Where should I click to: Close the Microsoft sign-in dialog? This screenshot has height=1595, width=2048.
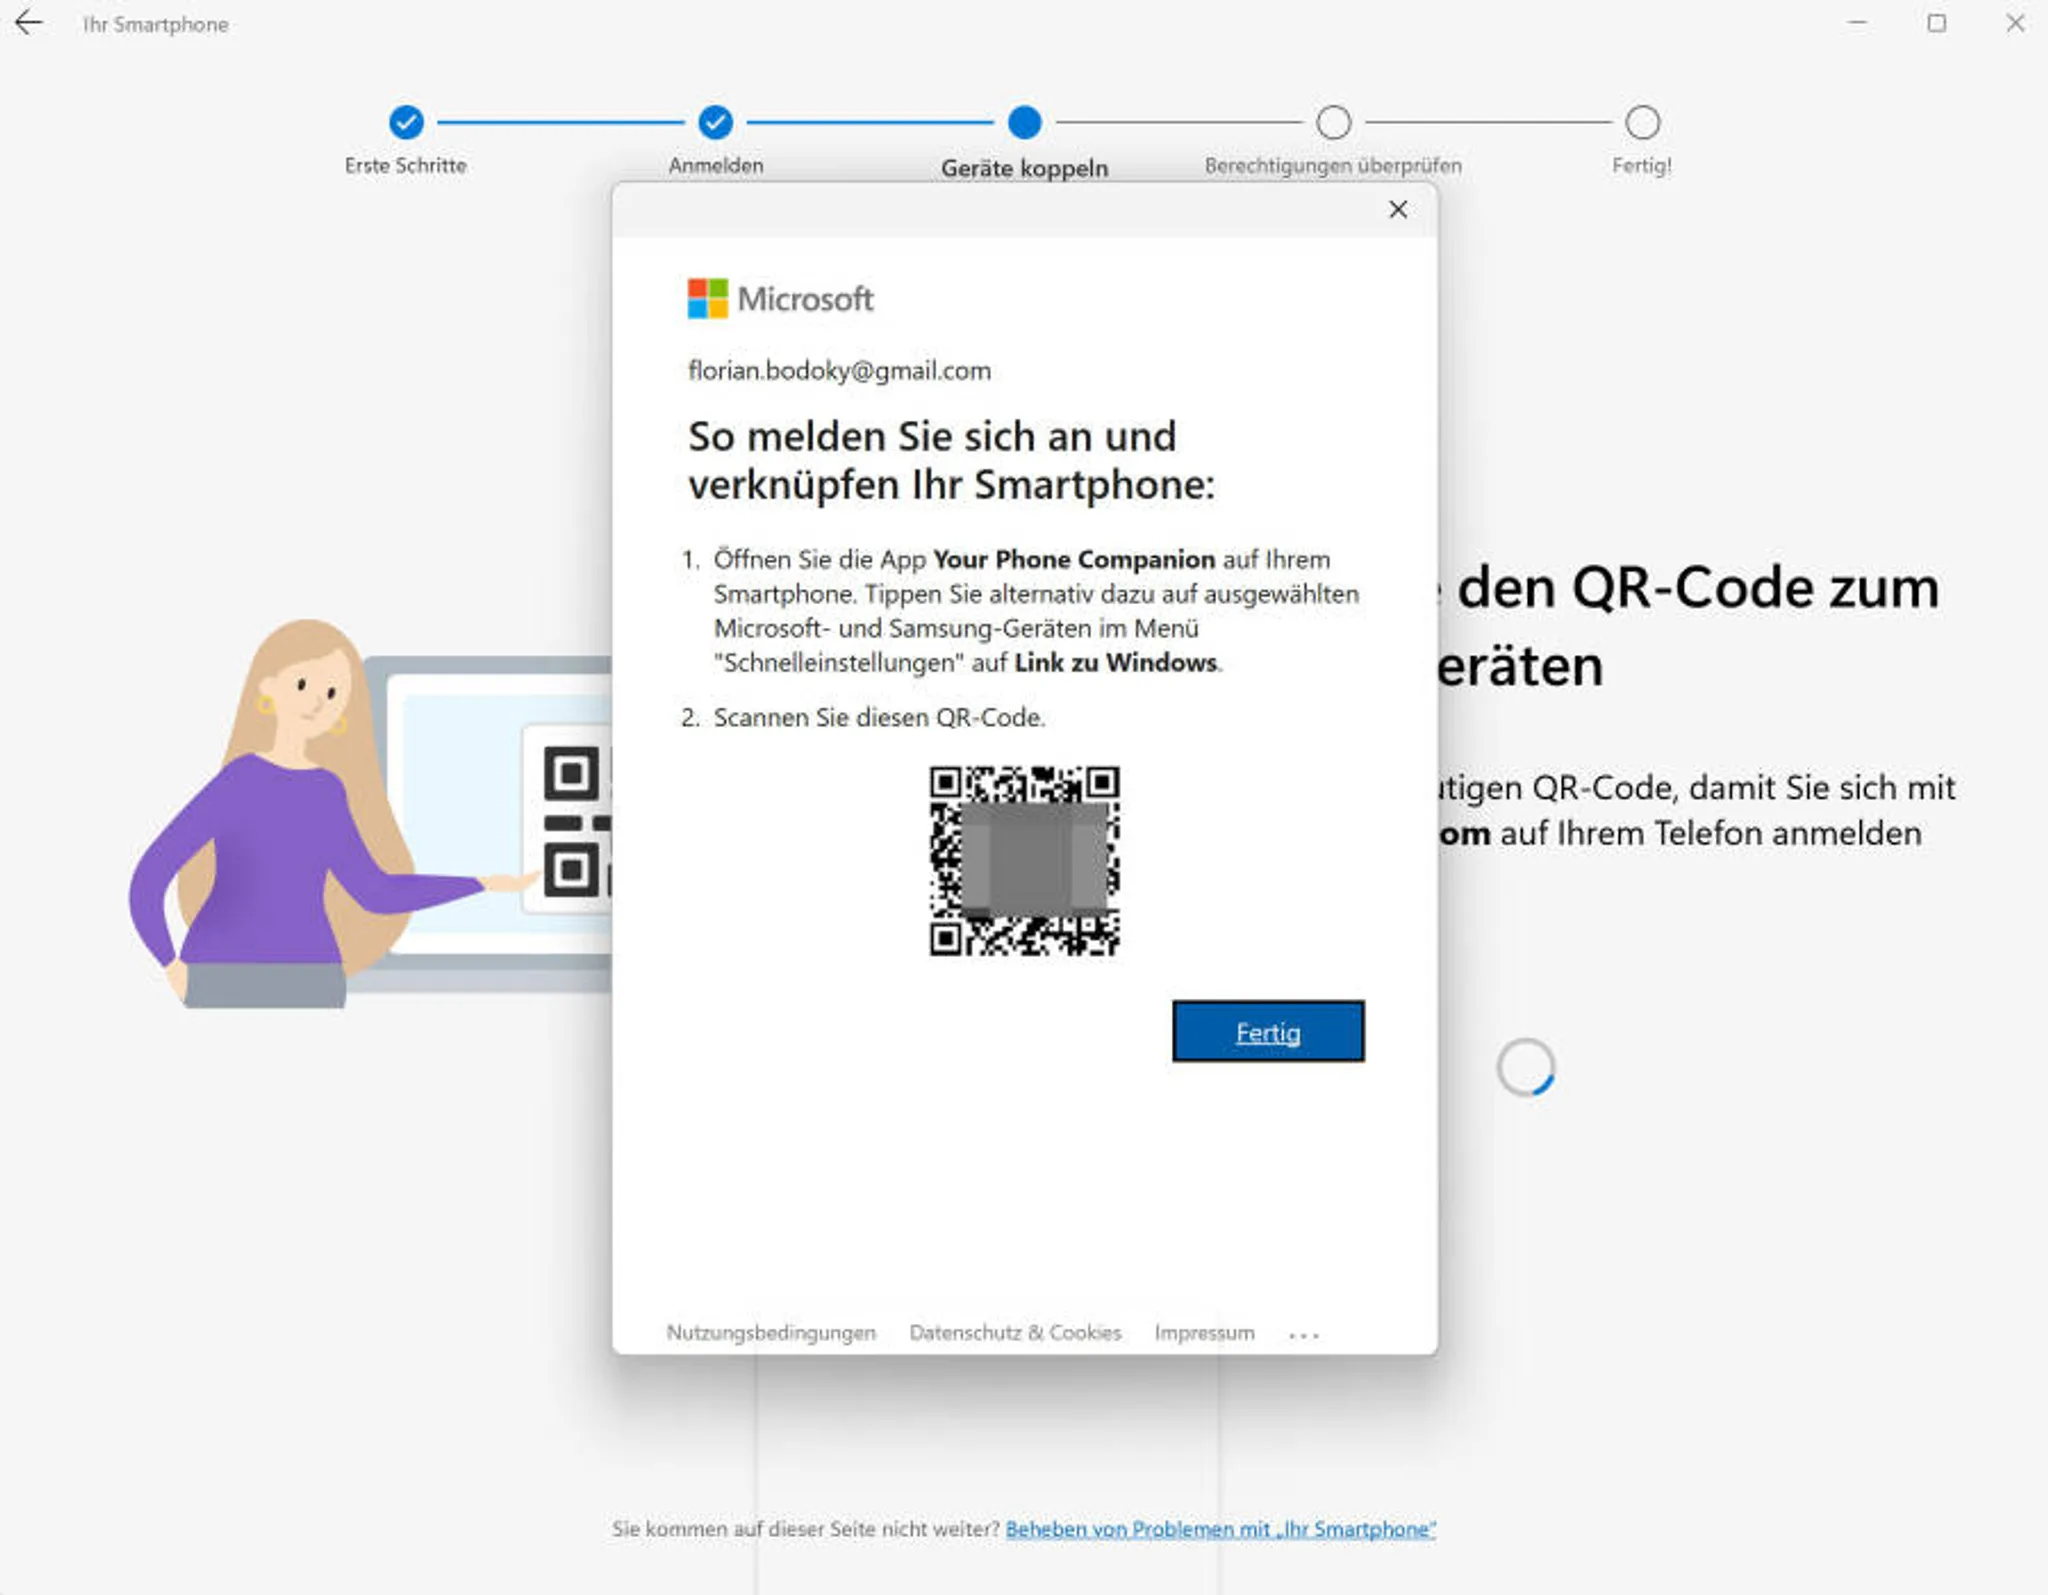(1398, 209)
